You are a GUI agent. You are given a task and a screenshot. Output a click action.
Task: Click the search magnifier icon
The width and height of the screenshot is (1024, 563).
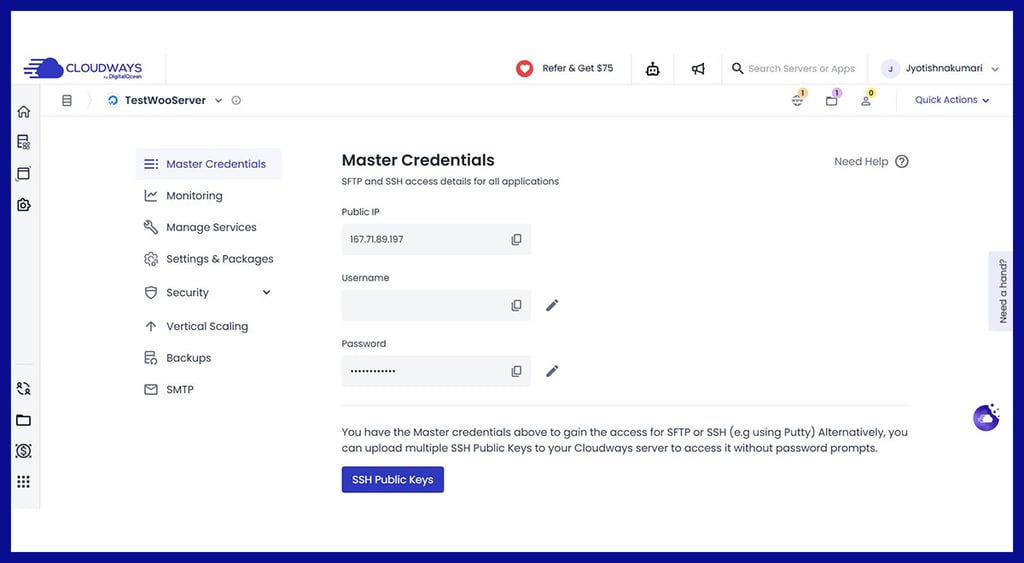pos(737,68)
